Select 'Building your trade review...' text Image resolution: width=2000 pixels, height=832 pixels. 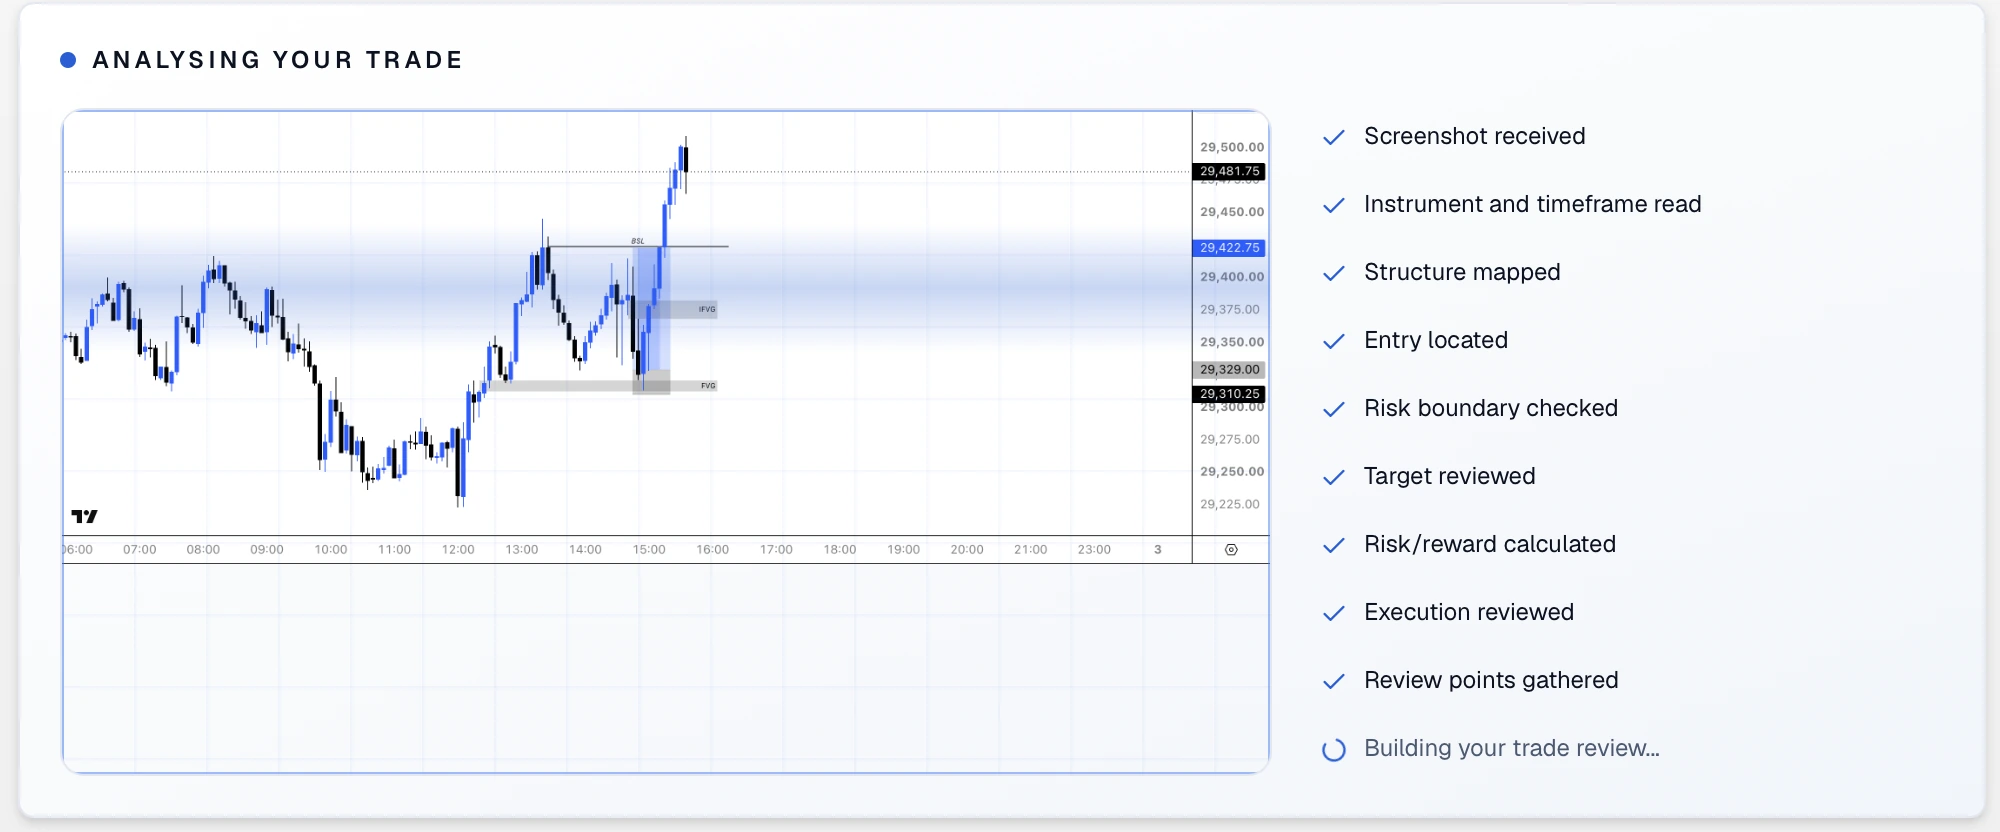[1512, 748]
